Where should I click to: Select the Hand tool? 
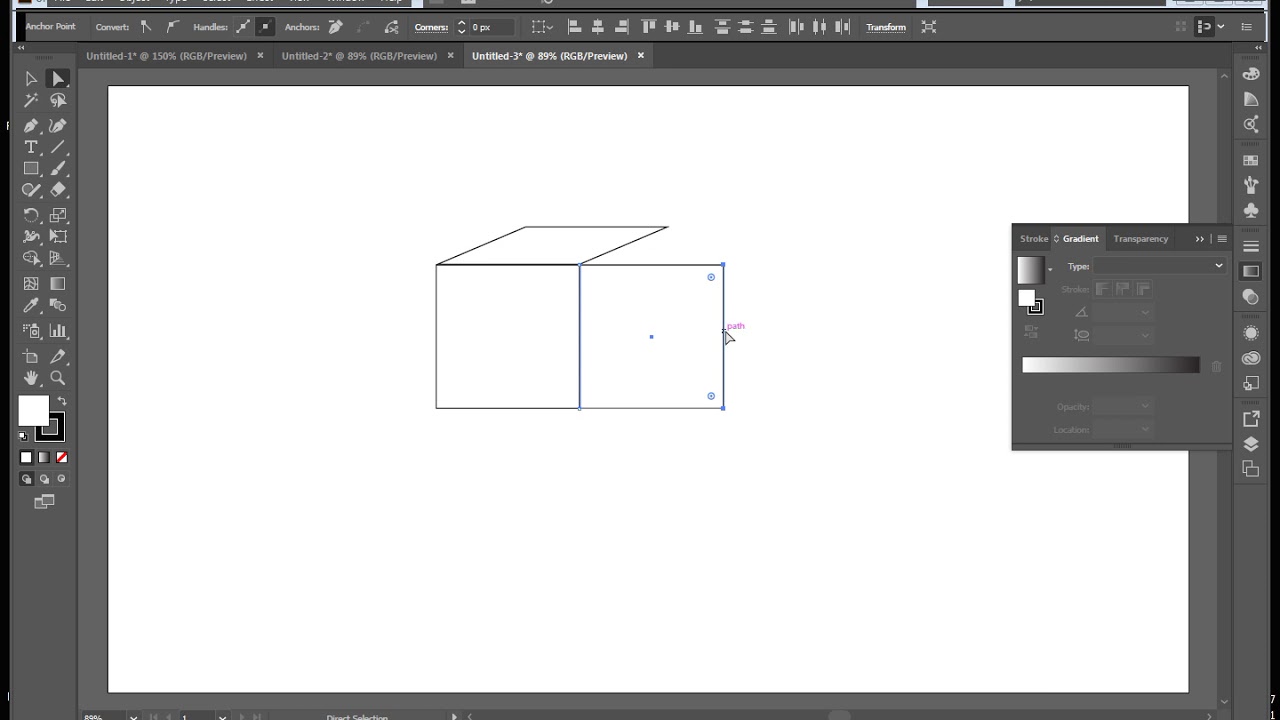pos(31,378)
